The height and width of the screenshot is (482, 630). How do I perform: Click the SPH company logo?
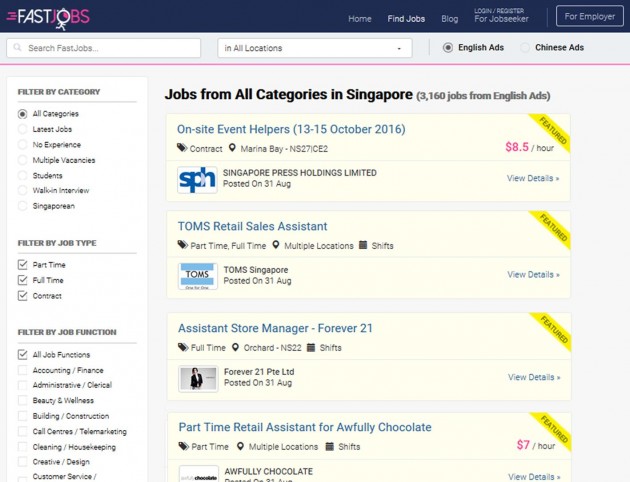[197, 179]
